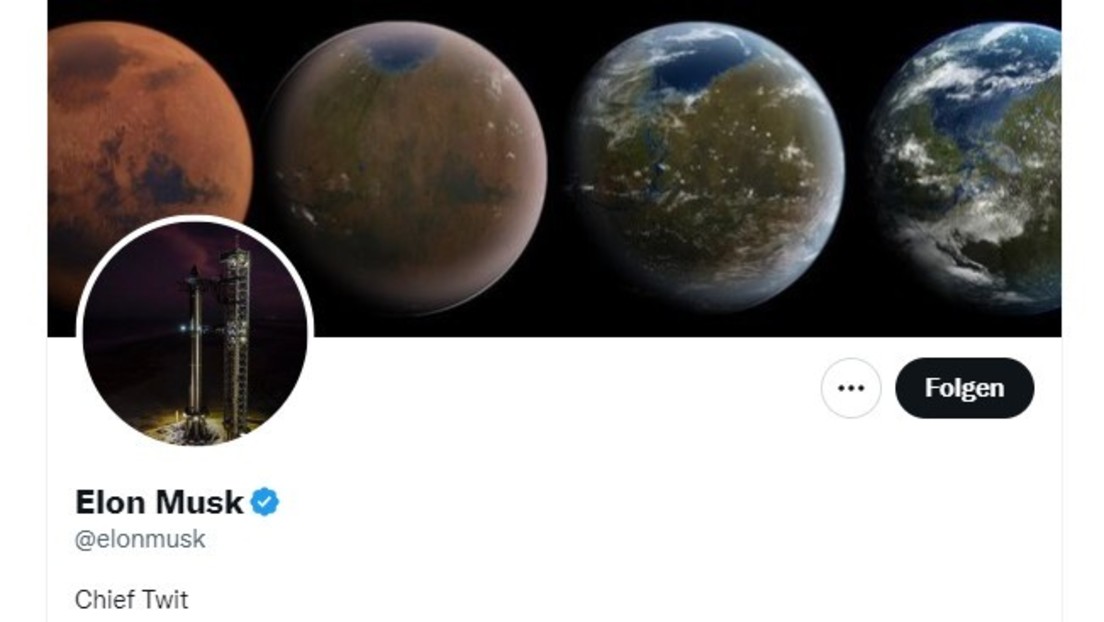The image size is (1104, 622).
Task: Click the blue verified checkmark badge
Action: coord(265,502)
